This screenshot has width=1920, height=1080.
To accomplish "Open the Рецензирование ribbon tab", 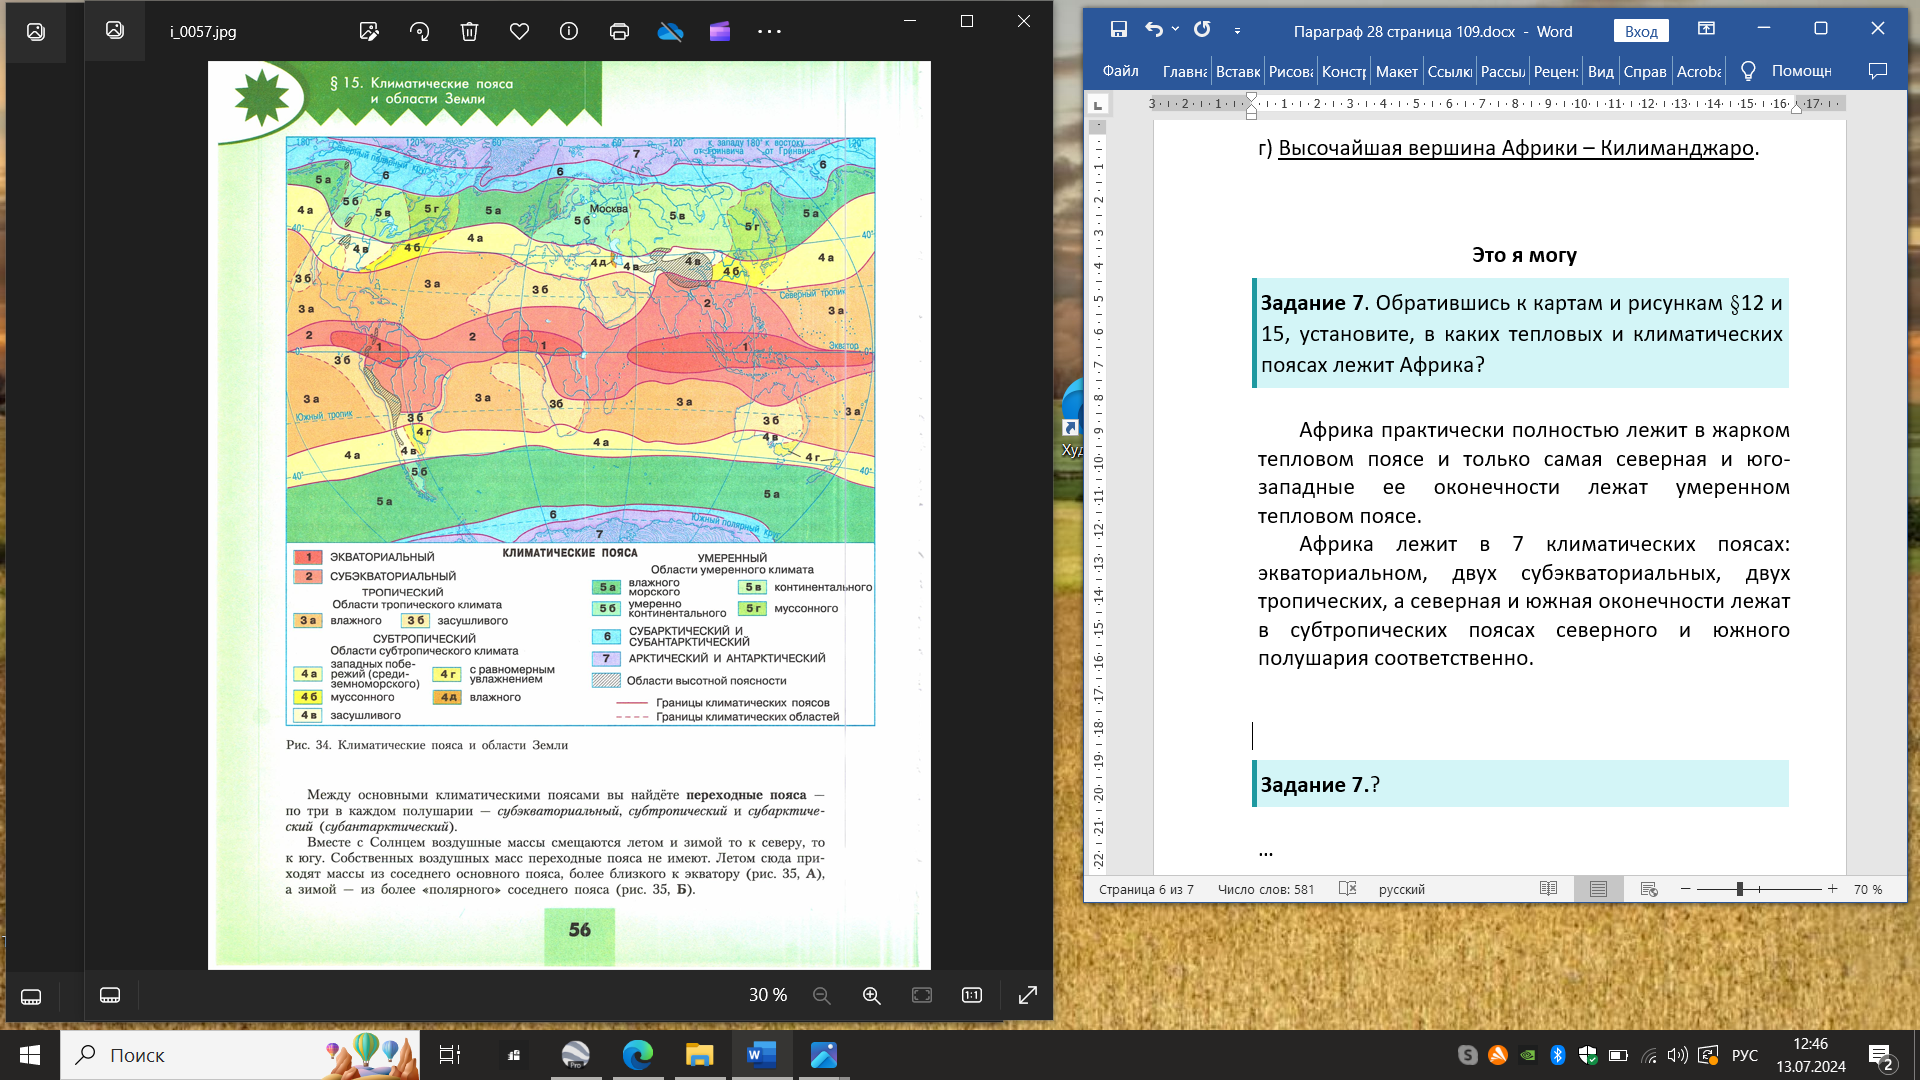I will [x=1556, y=71].
